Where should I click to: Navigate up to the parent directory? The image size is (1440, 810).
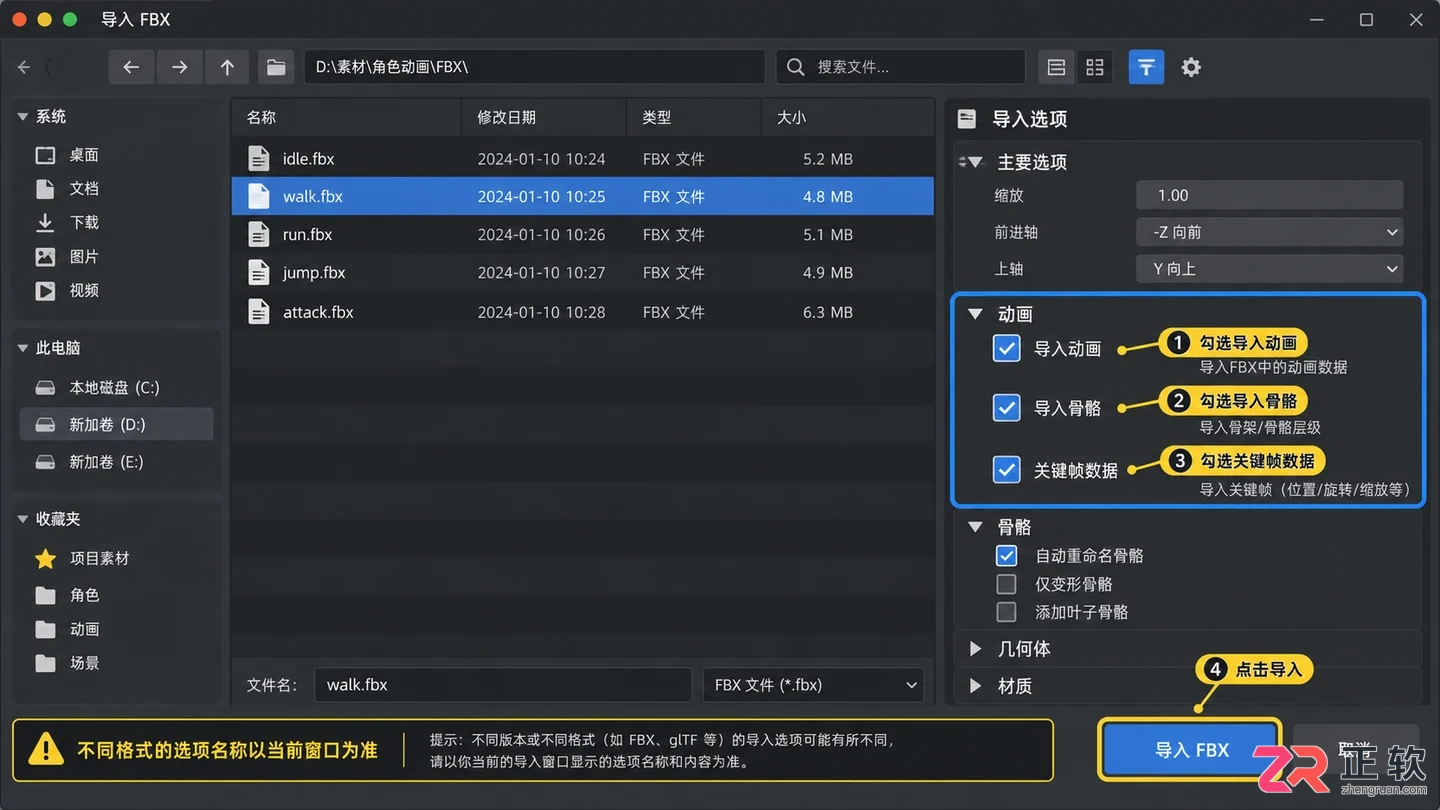point(227,67)
